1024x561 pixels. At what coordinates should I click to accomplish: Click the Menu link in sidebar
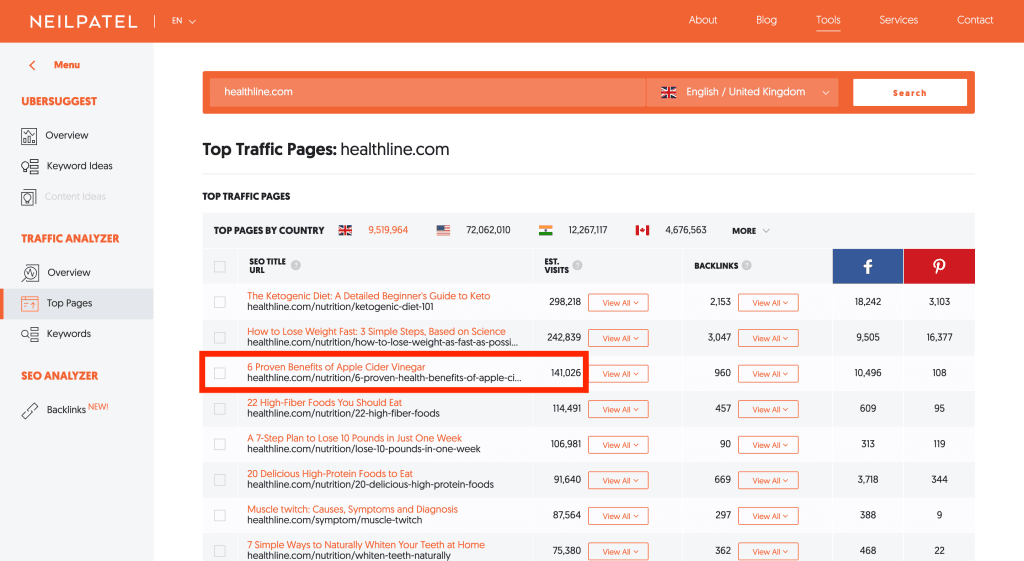click(x=67, y=65)
